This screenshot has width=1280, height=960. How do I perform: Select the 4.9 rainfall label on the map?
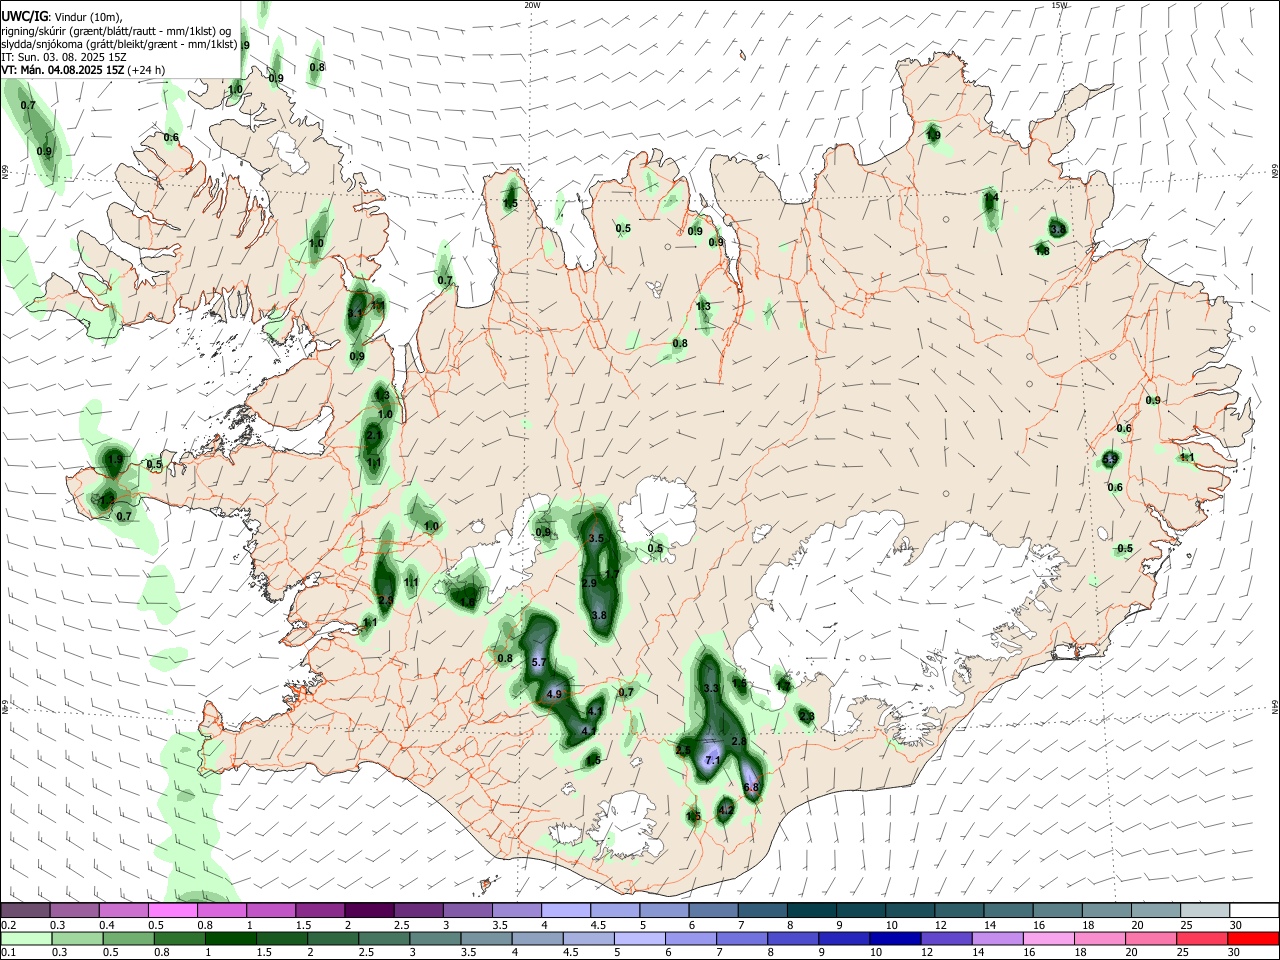556,694
